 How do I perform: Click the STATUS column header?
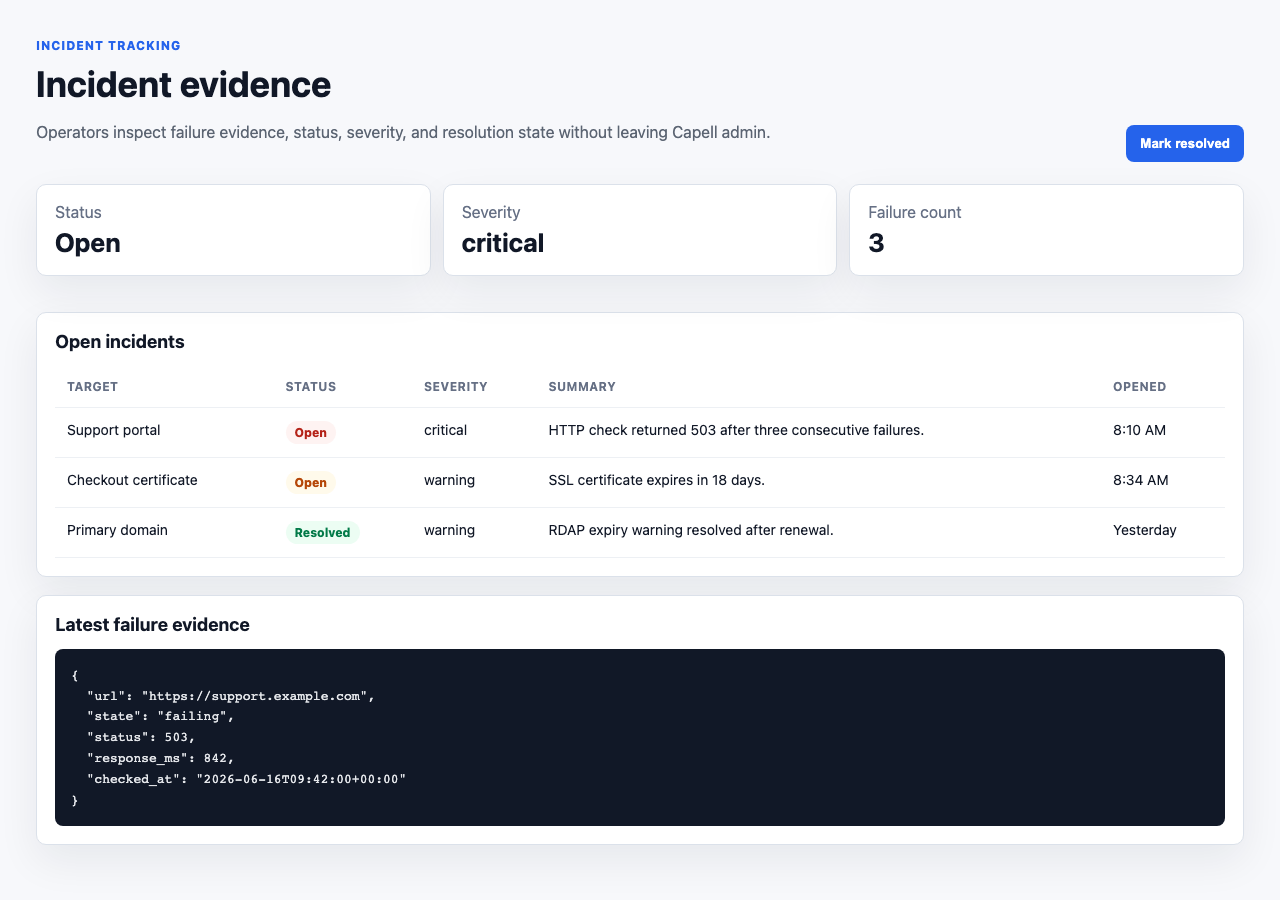point(311,387)
